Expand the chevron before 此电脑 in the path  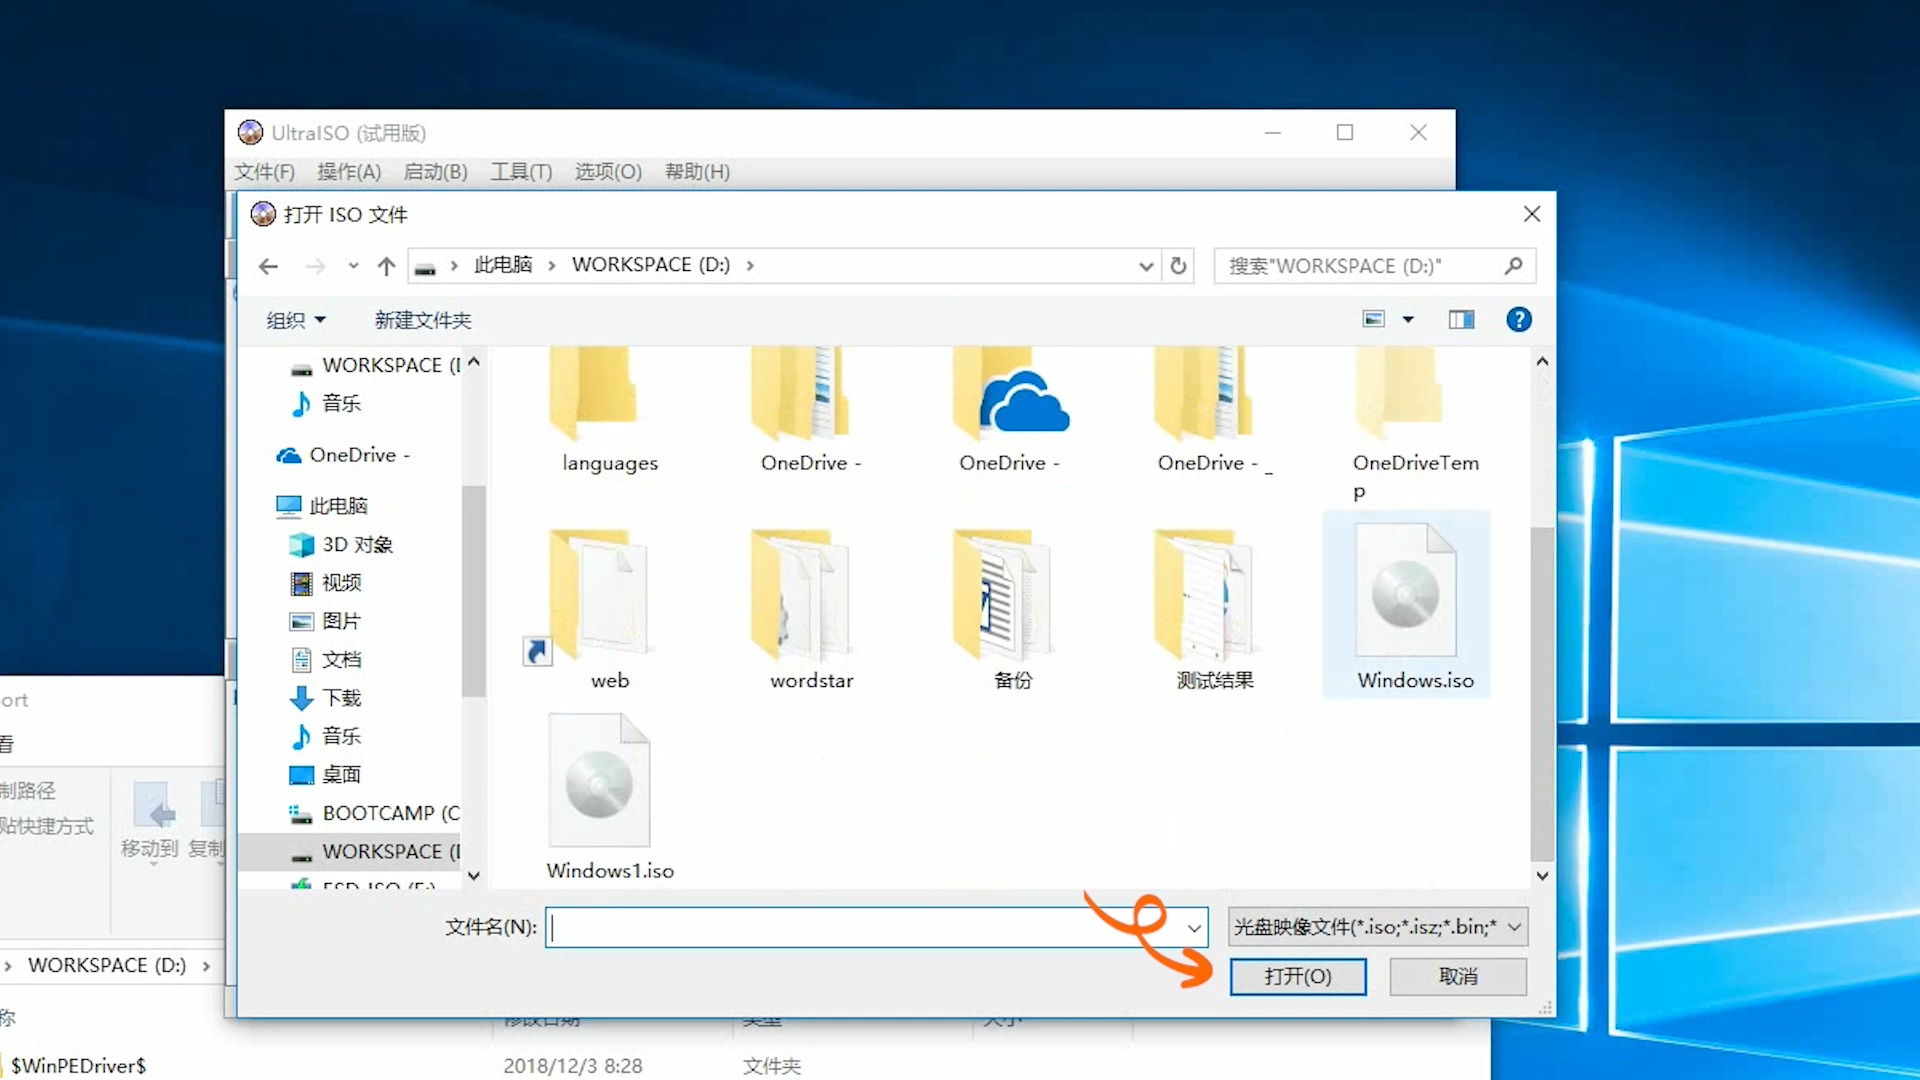[454, 266]
